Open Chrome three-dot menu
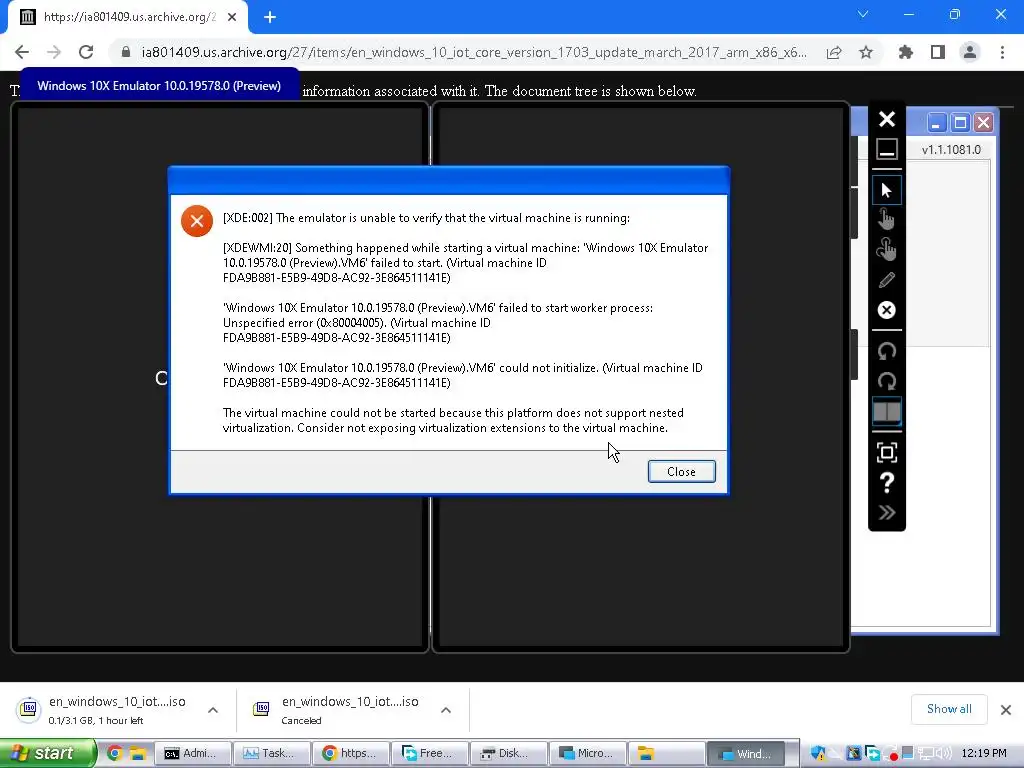1024x768 pixels. point(1002,52)
